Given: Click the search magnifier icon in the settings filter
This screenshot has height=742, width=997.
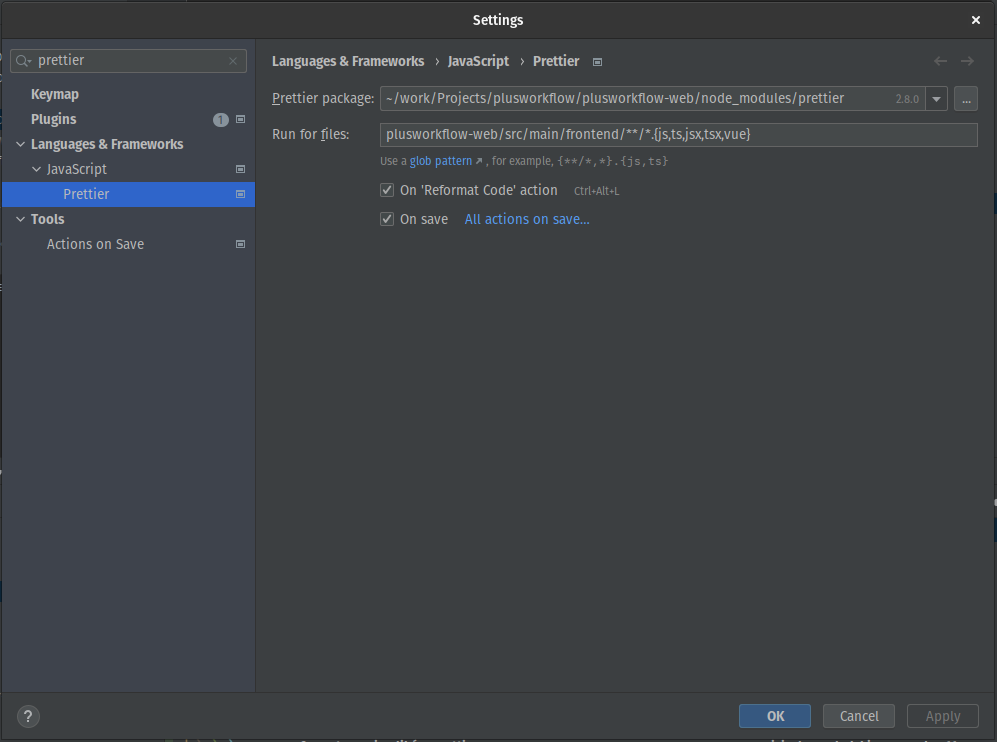Looking at the screenshot, I should pyautogui.click(x=24, y=61).
